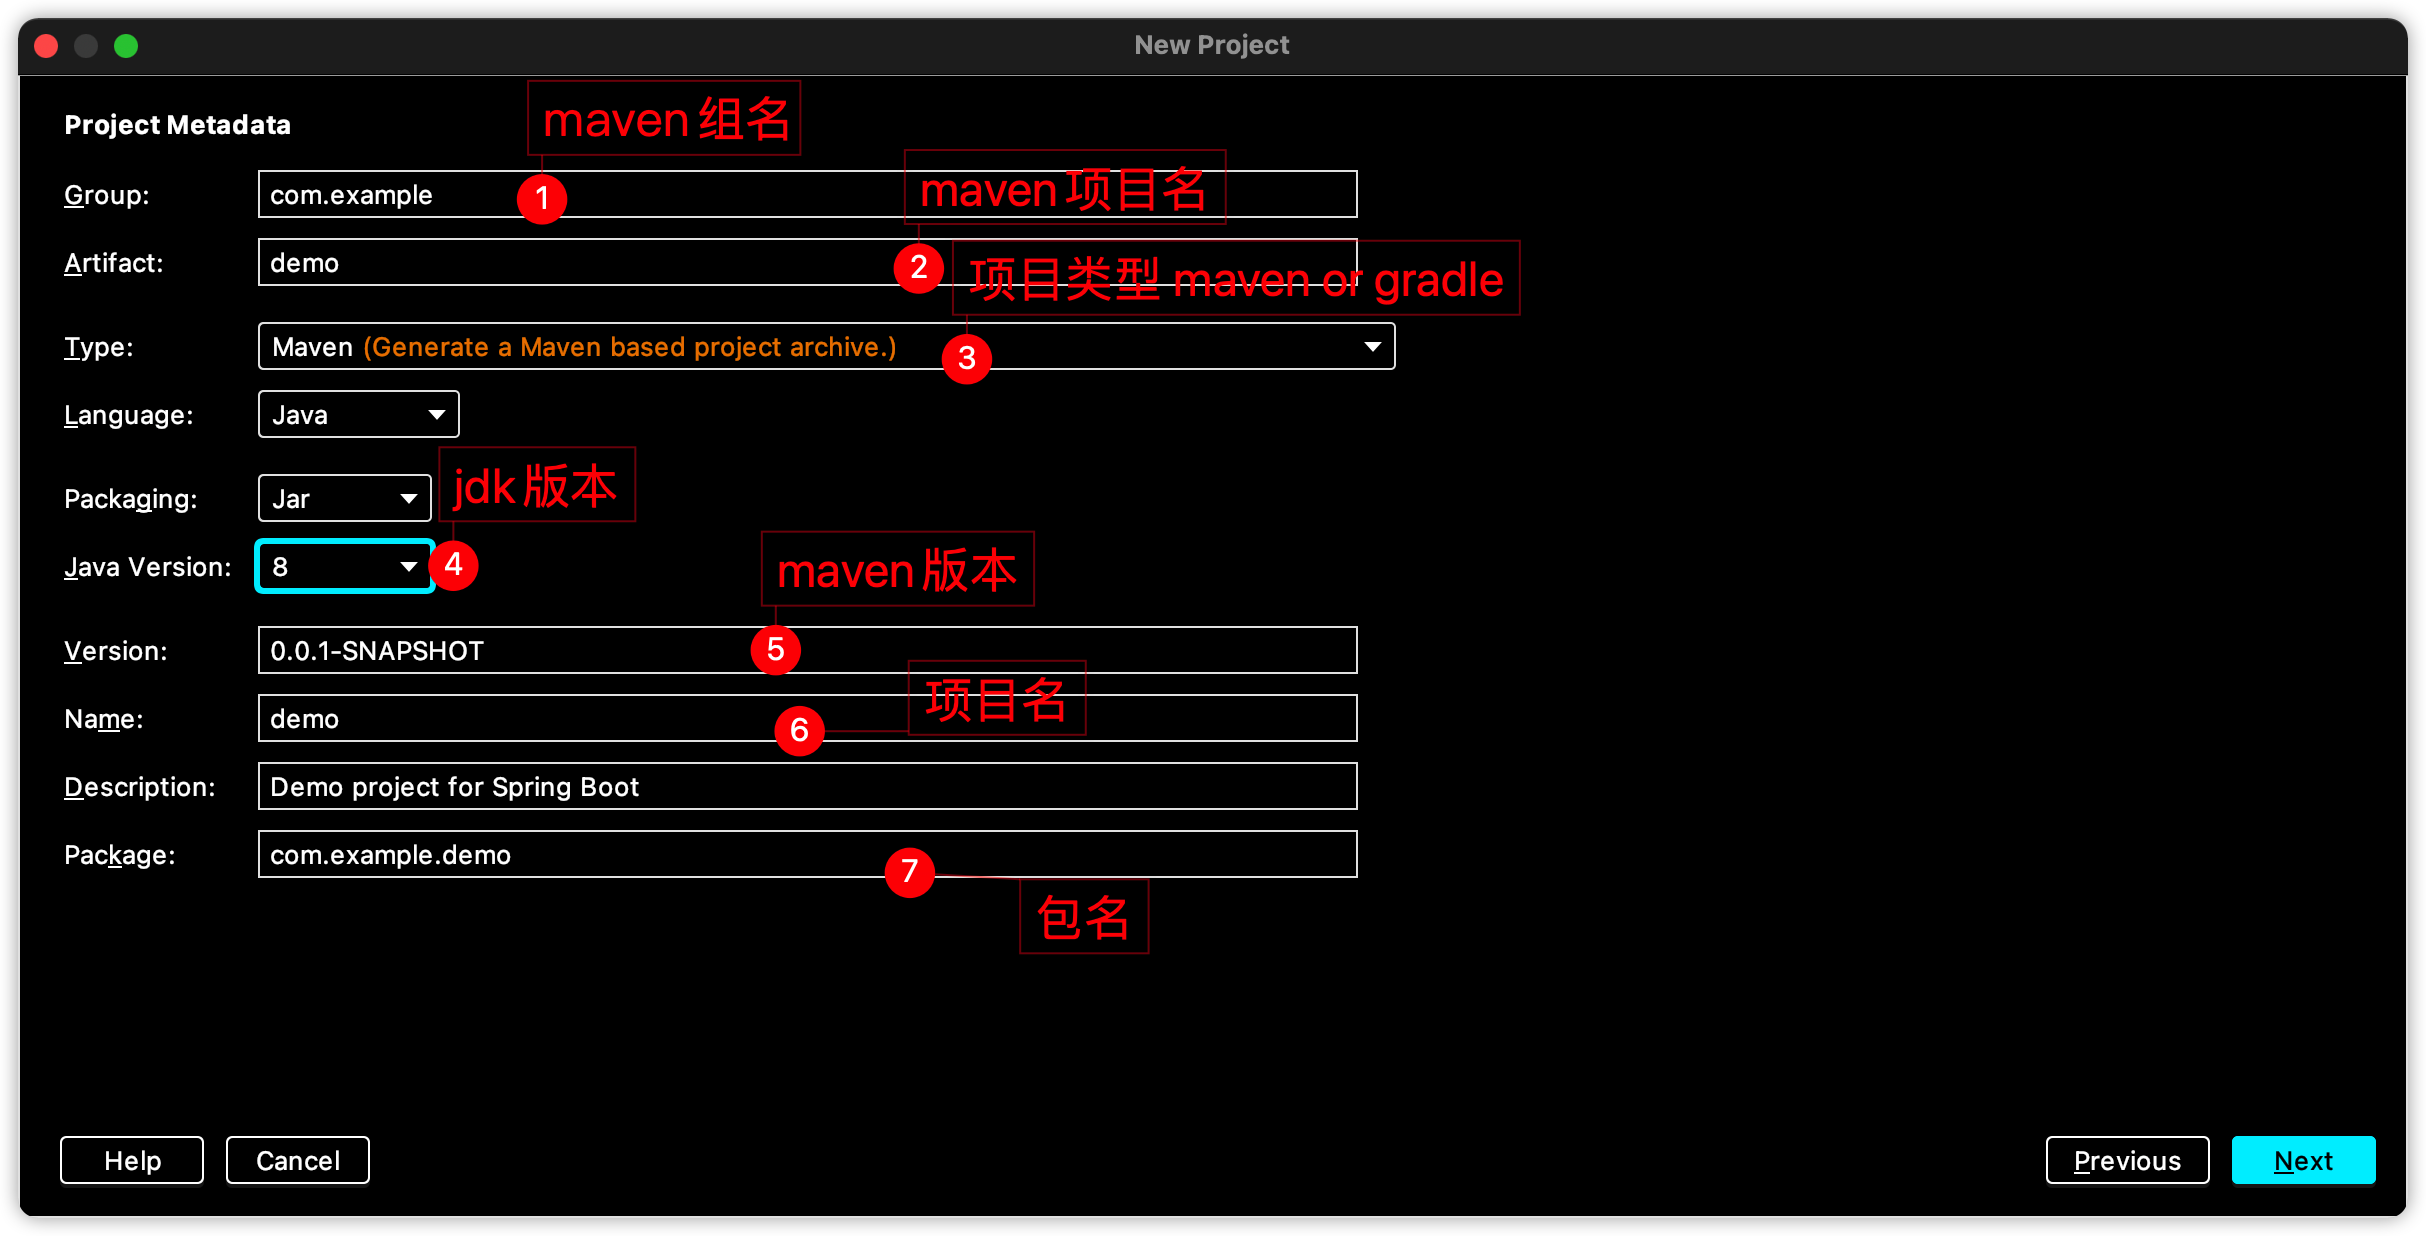Click the Description input field
This screenshot has height=1236, width=2426.
pyautogui.click(x=807, y=786)
